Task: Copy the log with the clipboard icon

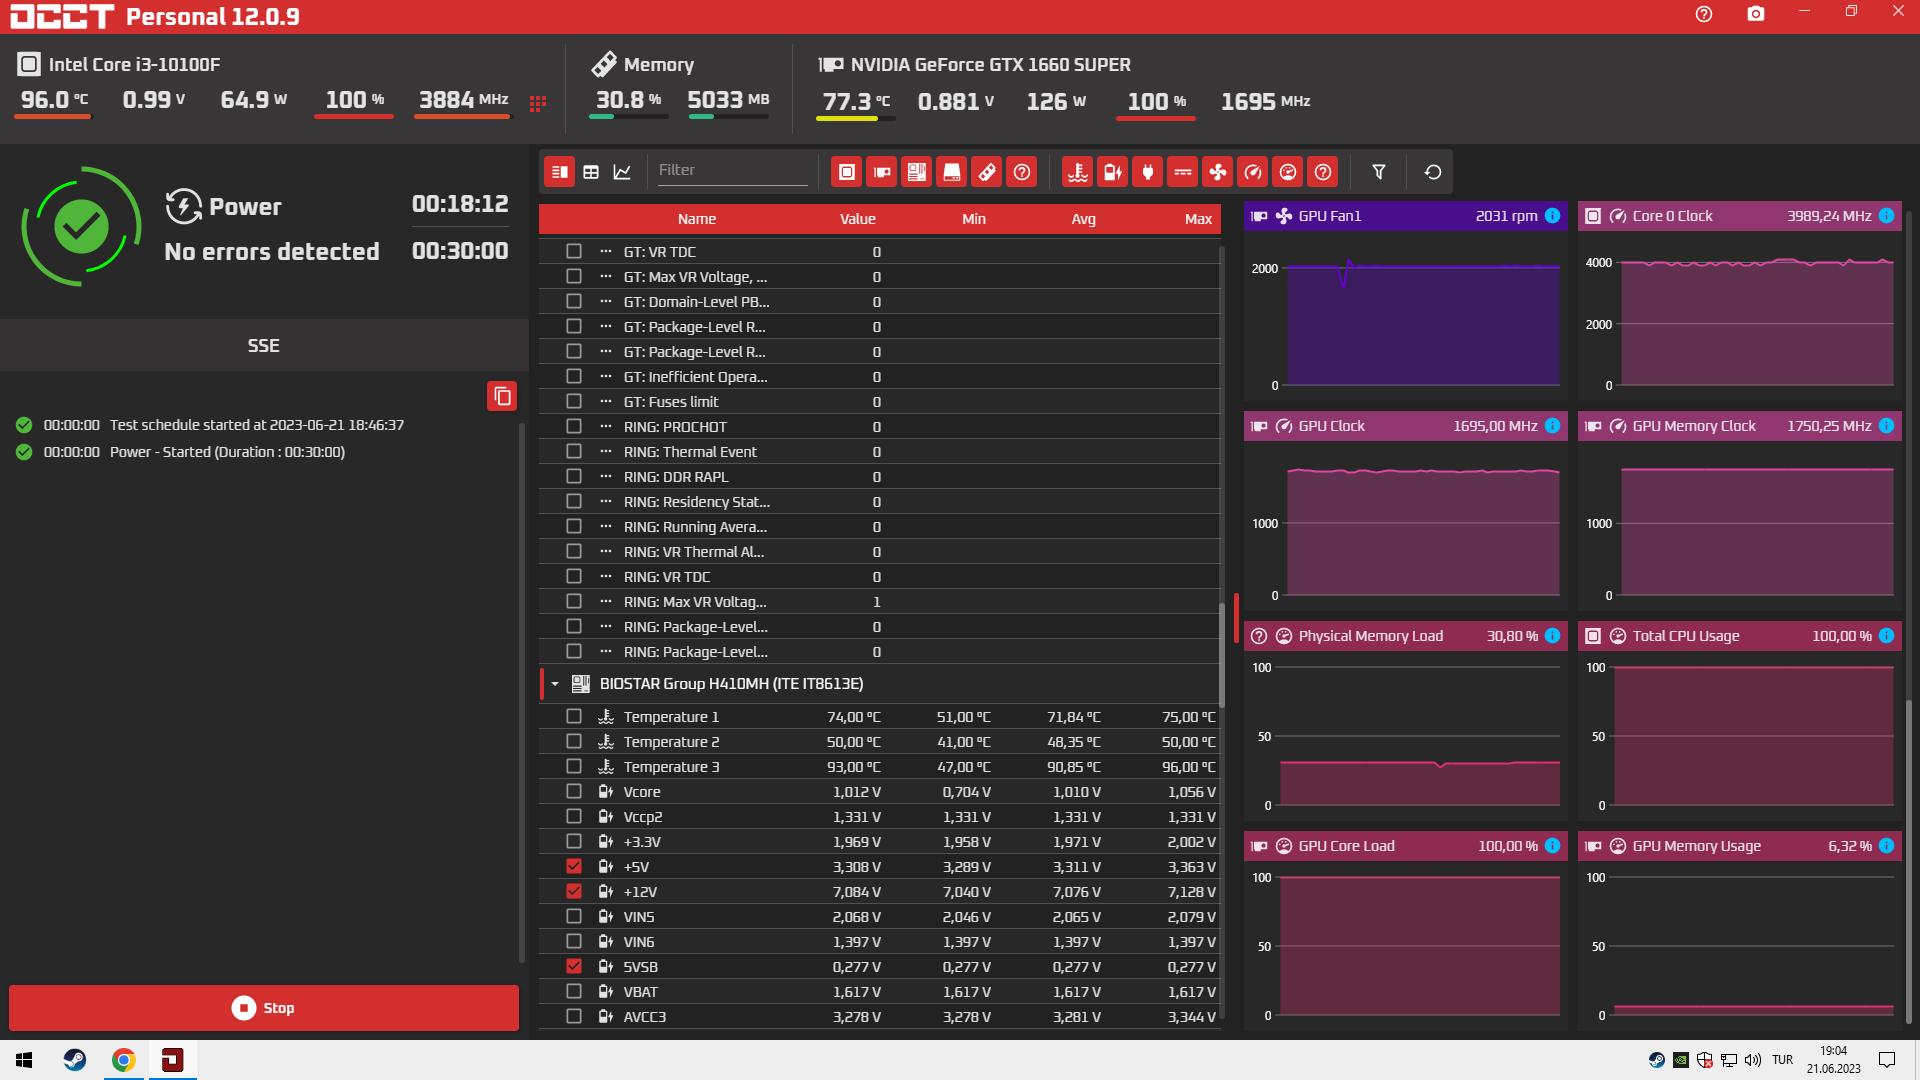Action: click(502, 396)
